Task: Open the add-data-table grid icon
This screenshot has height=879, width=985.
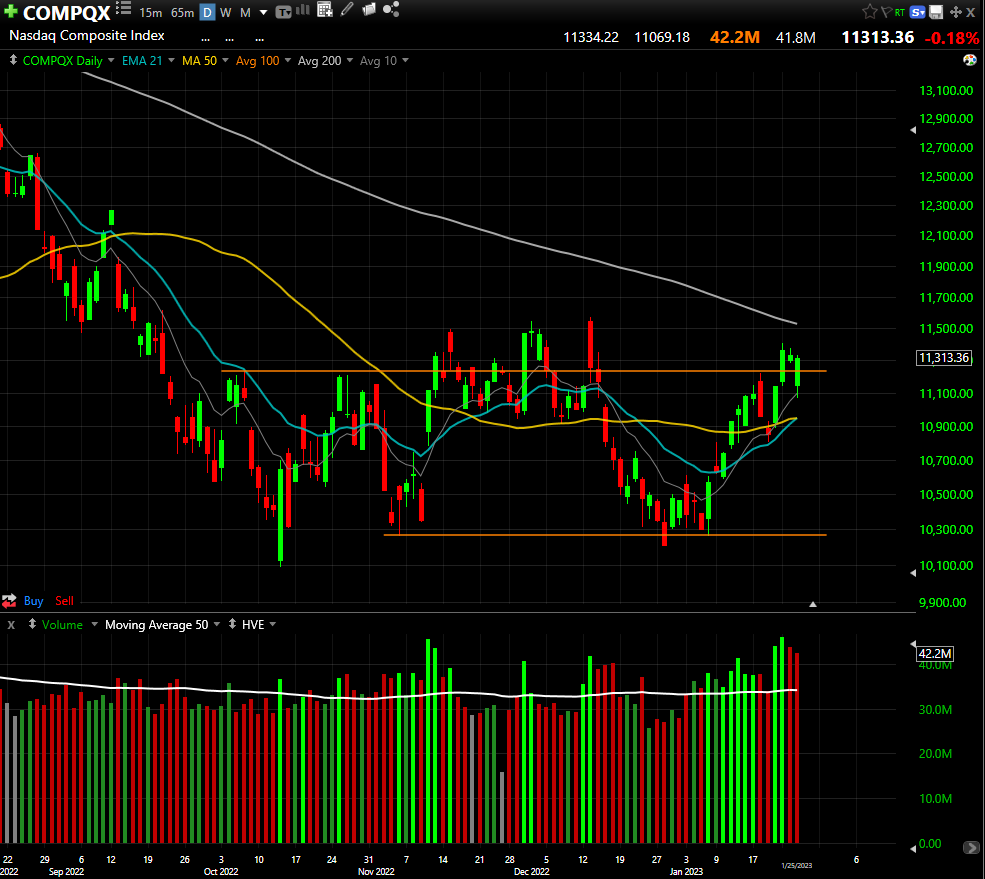Action: [325, 9]
